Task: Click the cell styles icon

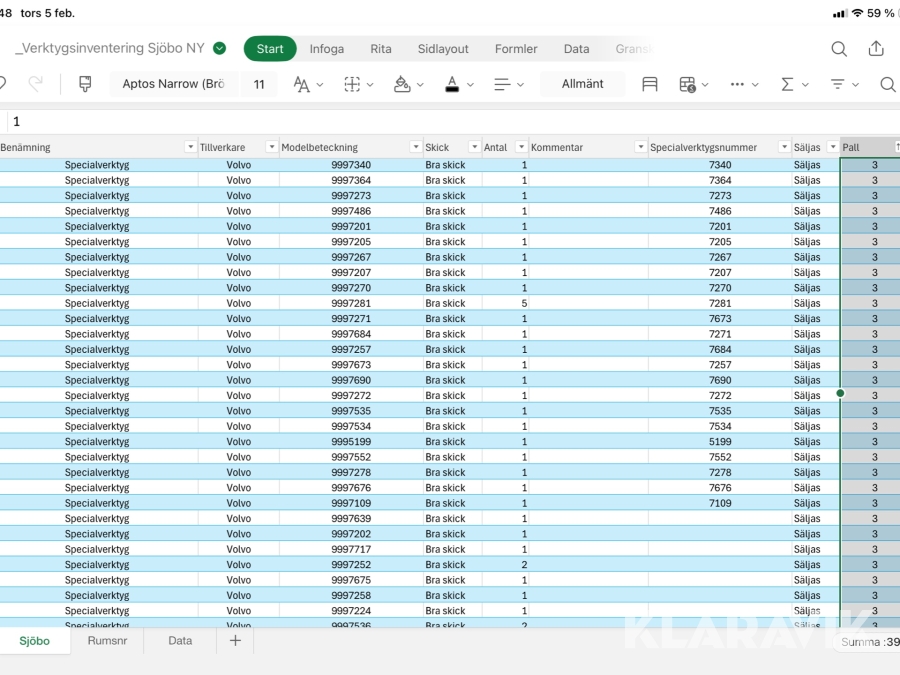Action: pyautogui.click(x=650, y=84)
